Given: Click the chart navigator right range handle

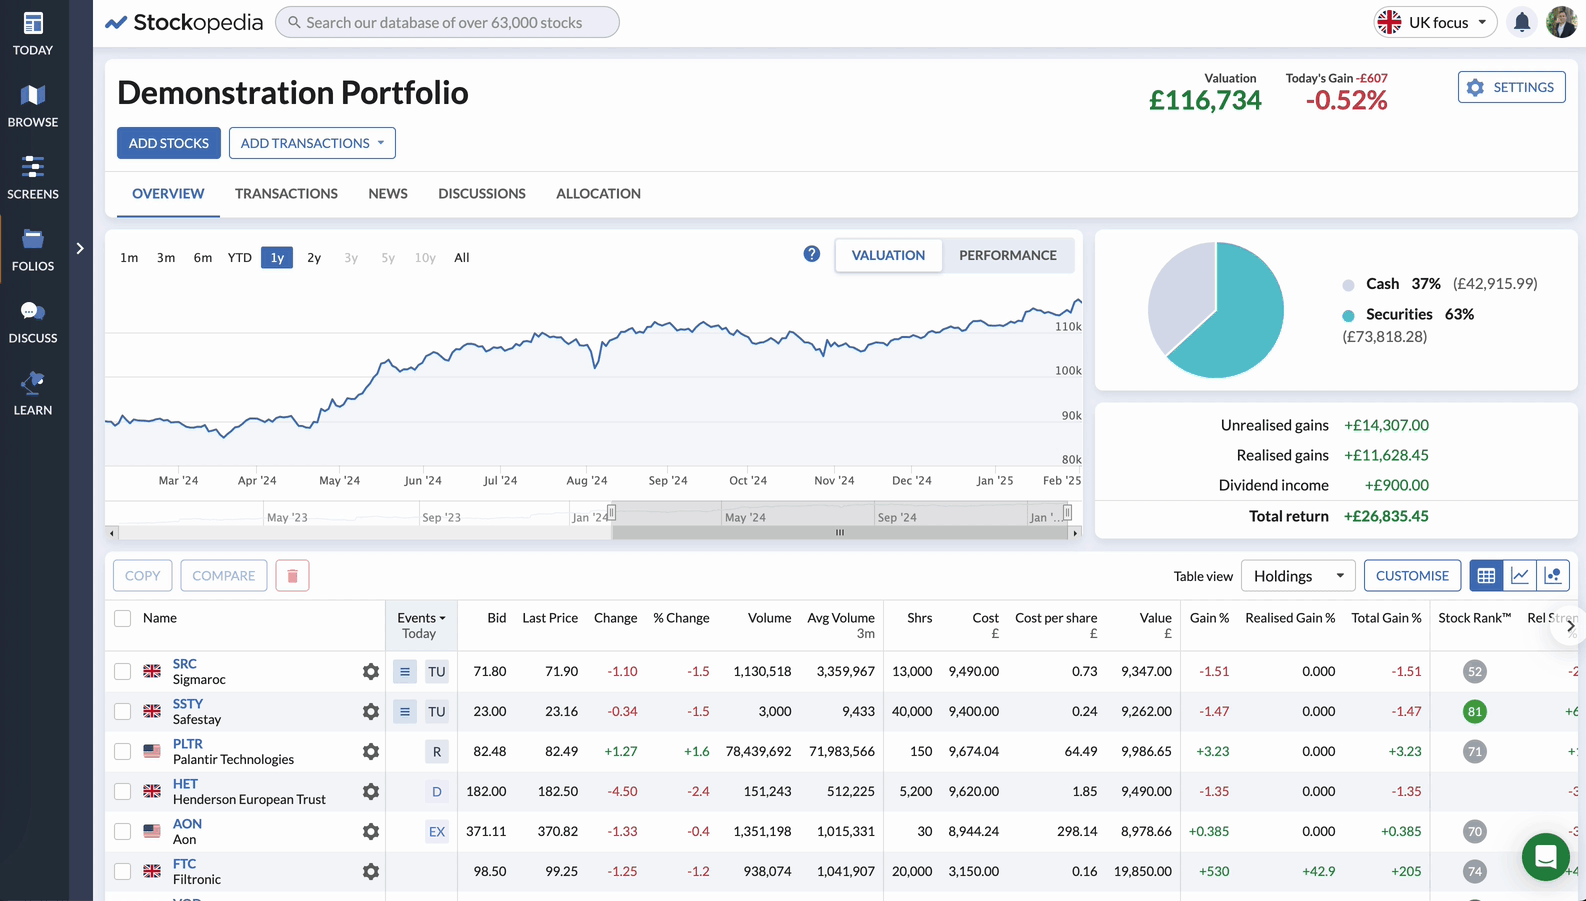Looking at the screenshot, I should tap(1067, 513).
